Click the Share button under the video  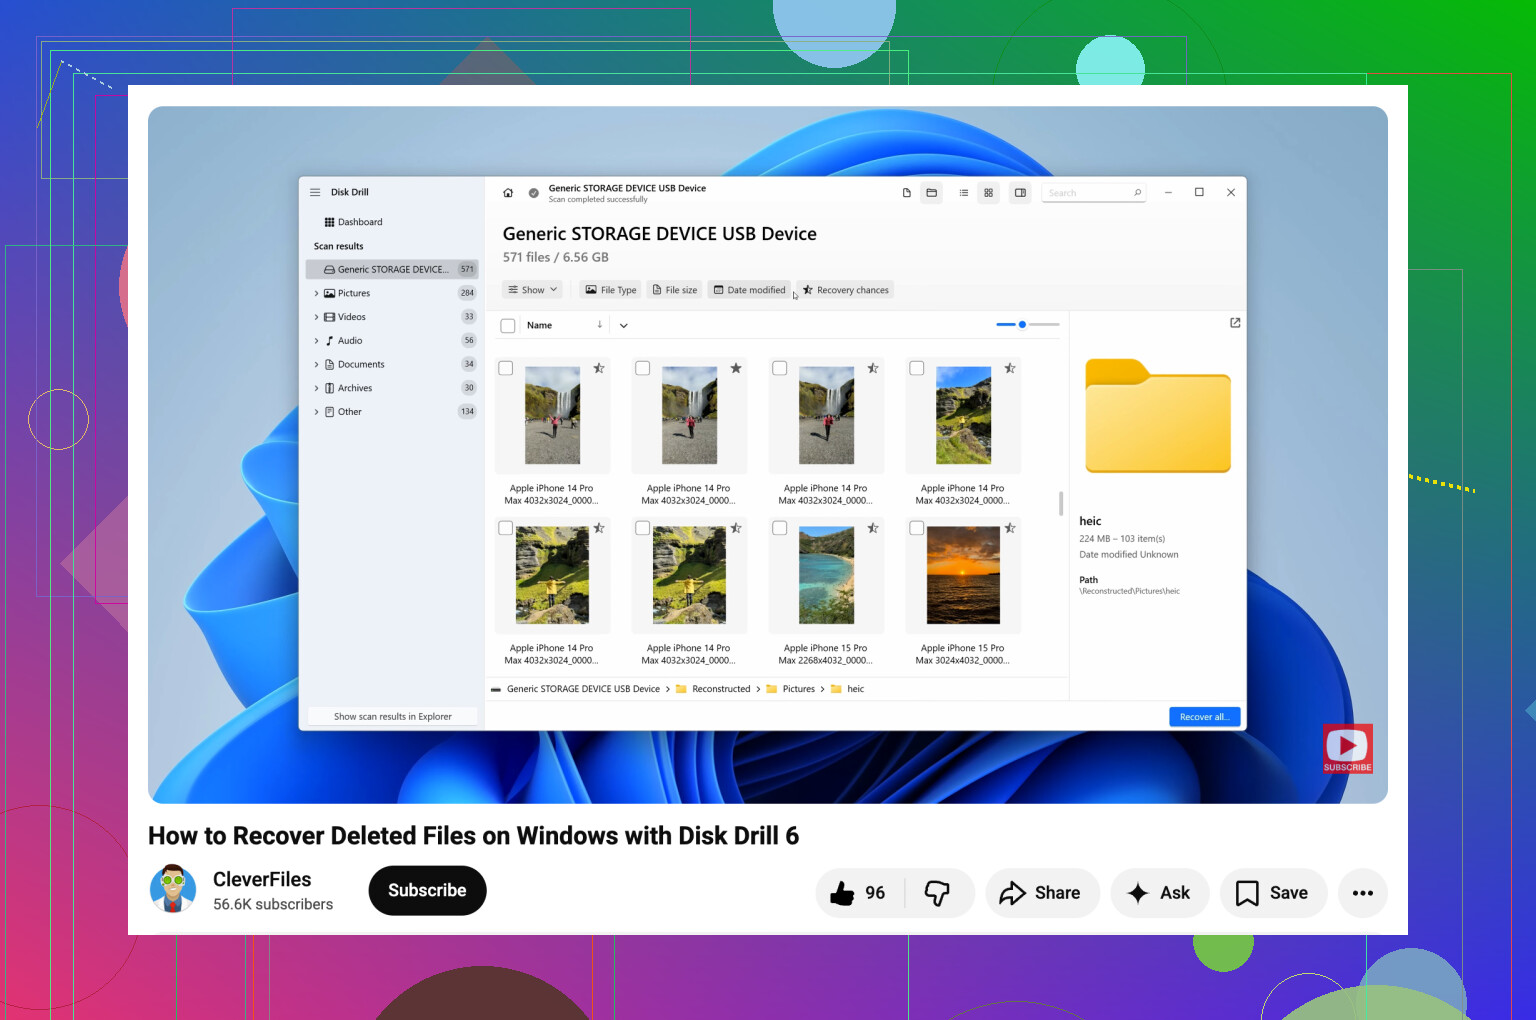(1042, 893)
